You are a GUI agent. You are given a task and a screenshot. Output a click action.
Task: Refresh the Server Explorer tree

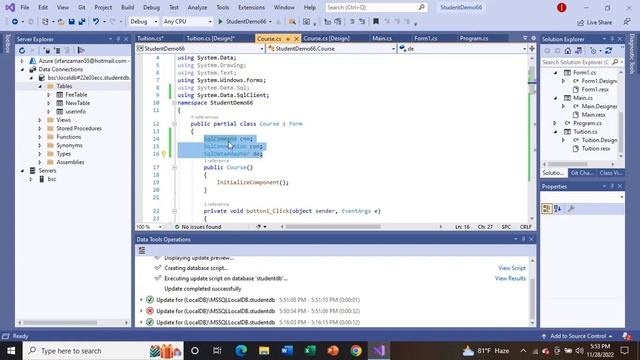[22, 51]
